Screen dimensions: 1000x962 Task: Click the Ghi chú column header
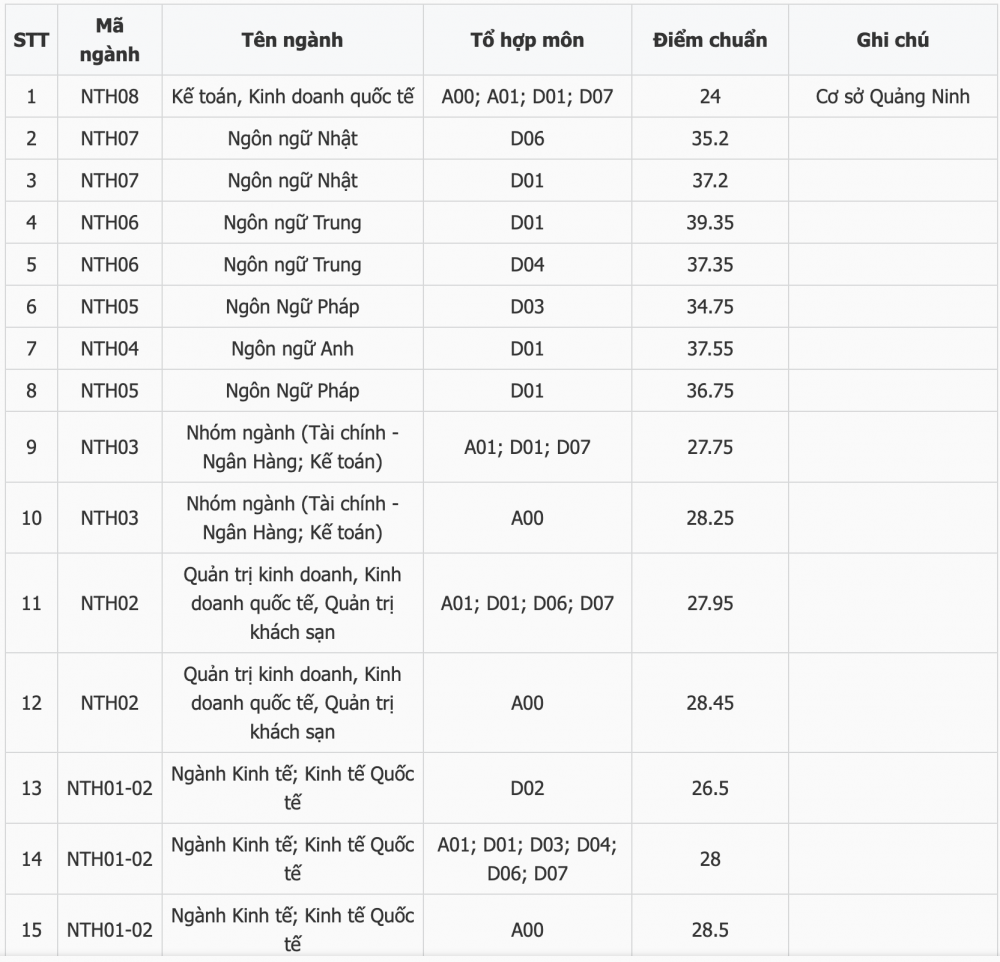pyautogui.click(x=893, y=40)
